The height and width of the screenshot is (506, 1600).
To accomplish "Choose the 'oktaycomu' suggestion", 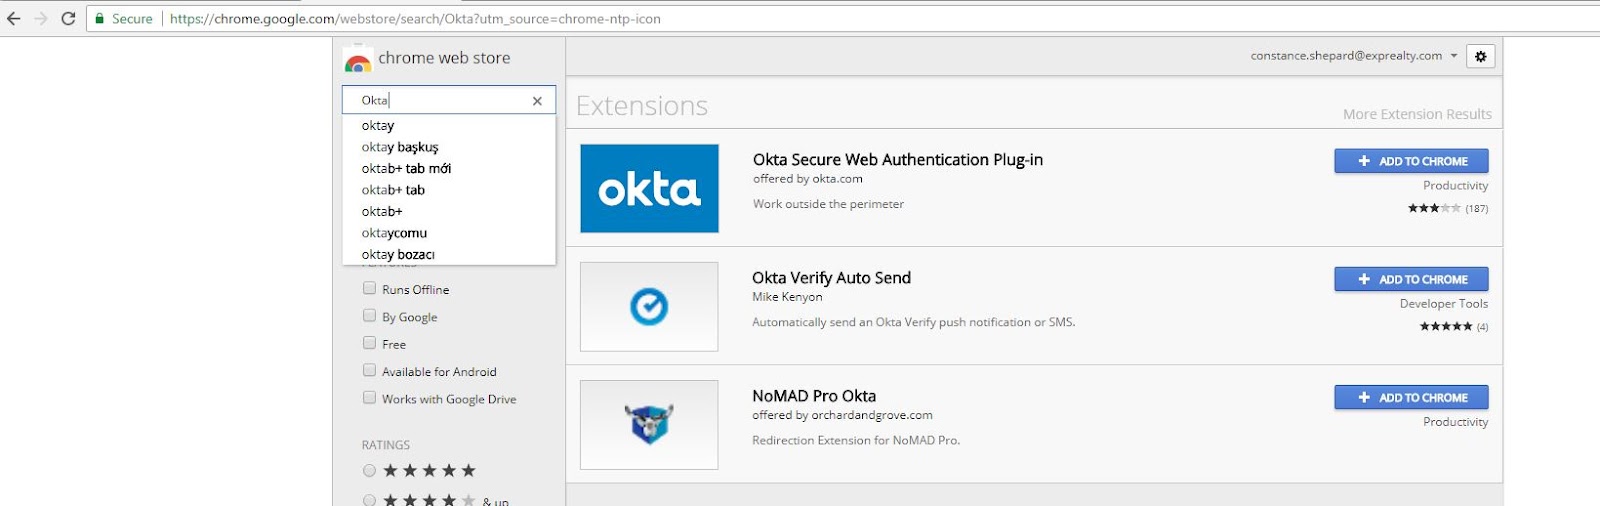I will (x=449, y=233).
